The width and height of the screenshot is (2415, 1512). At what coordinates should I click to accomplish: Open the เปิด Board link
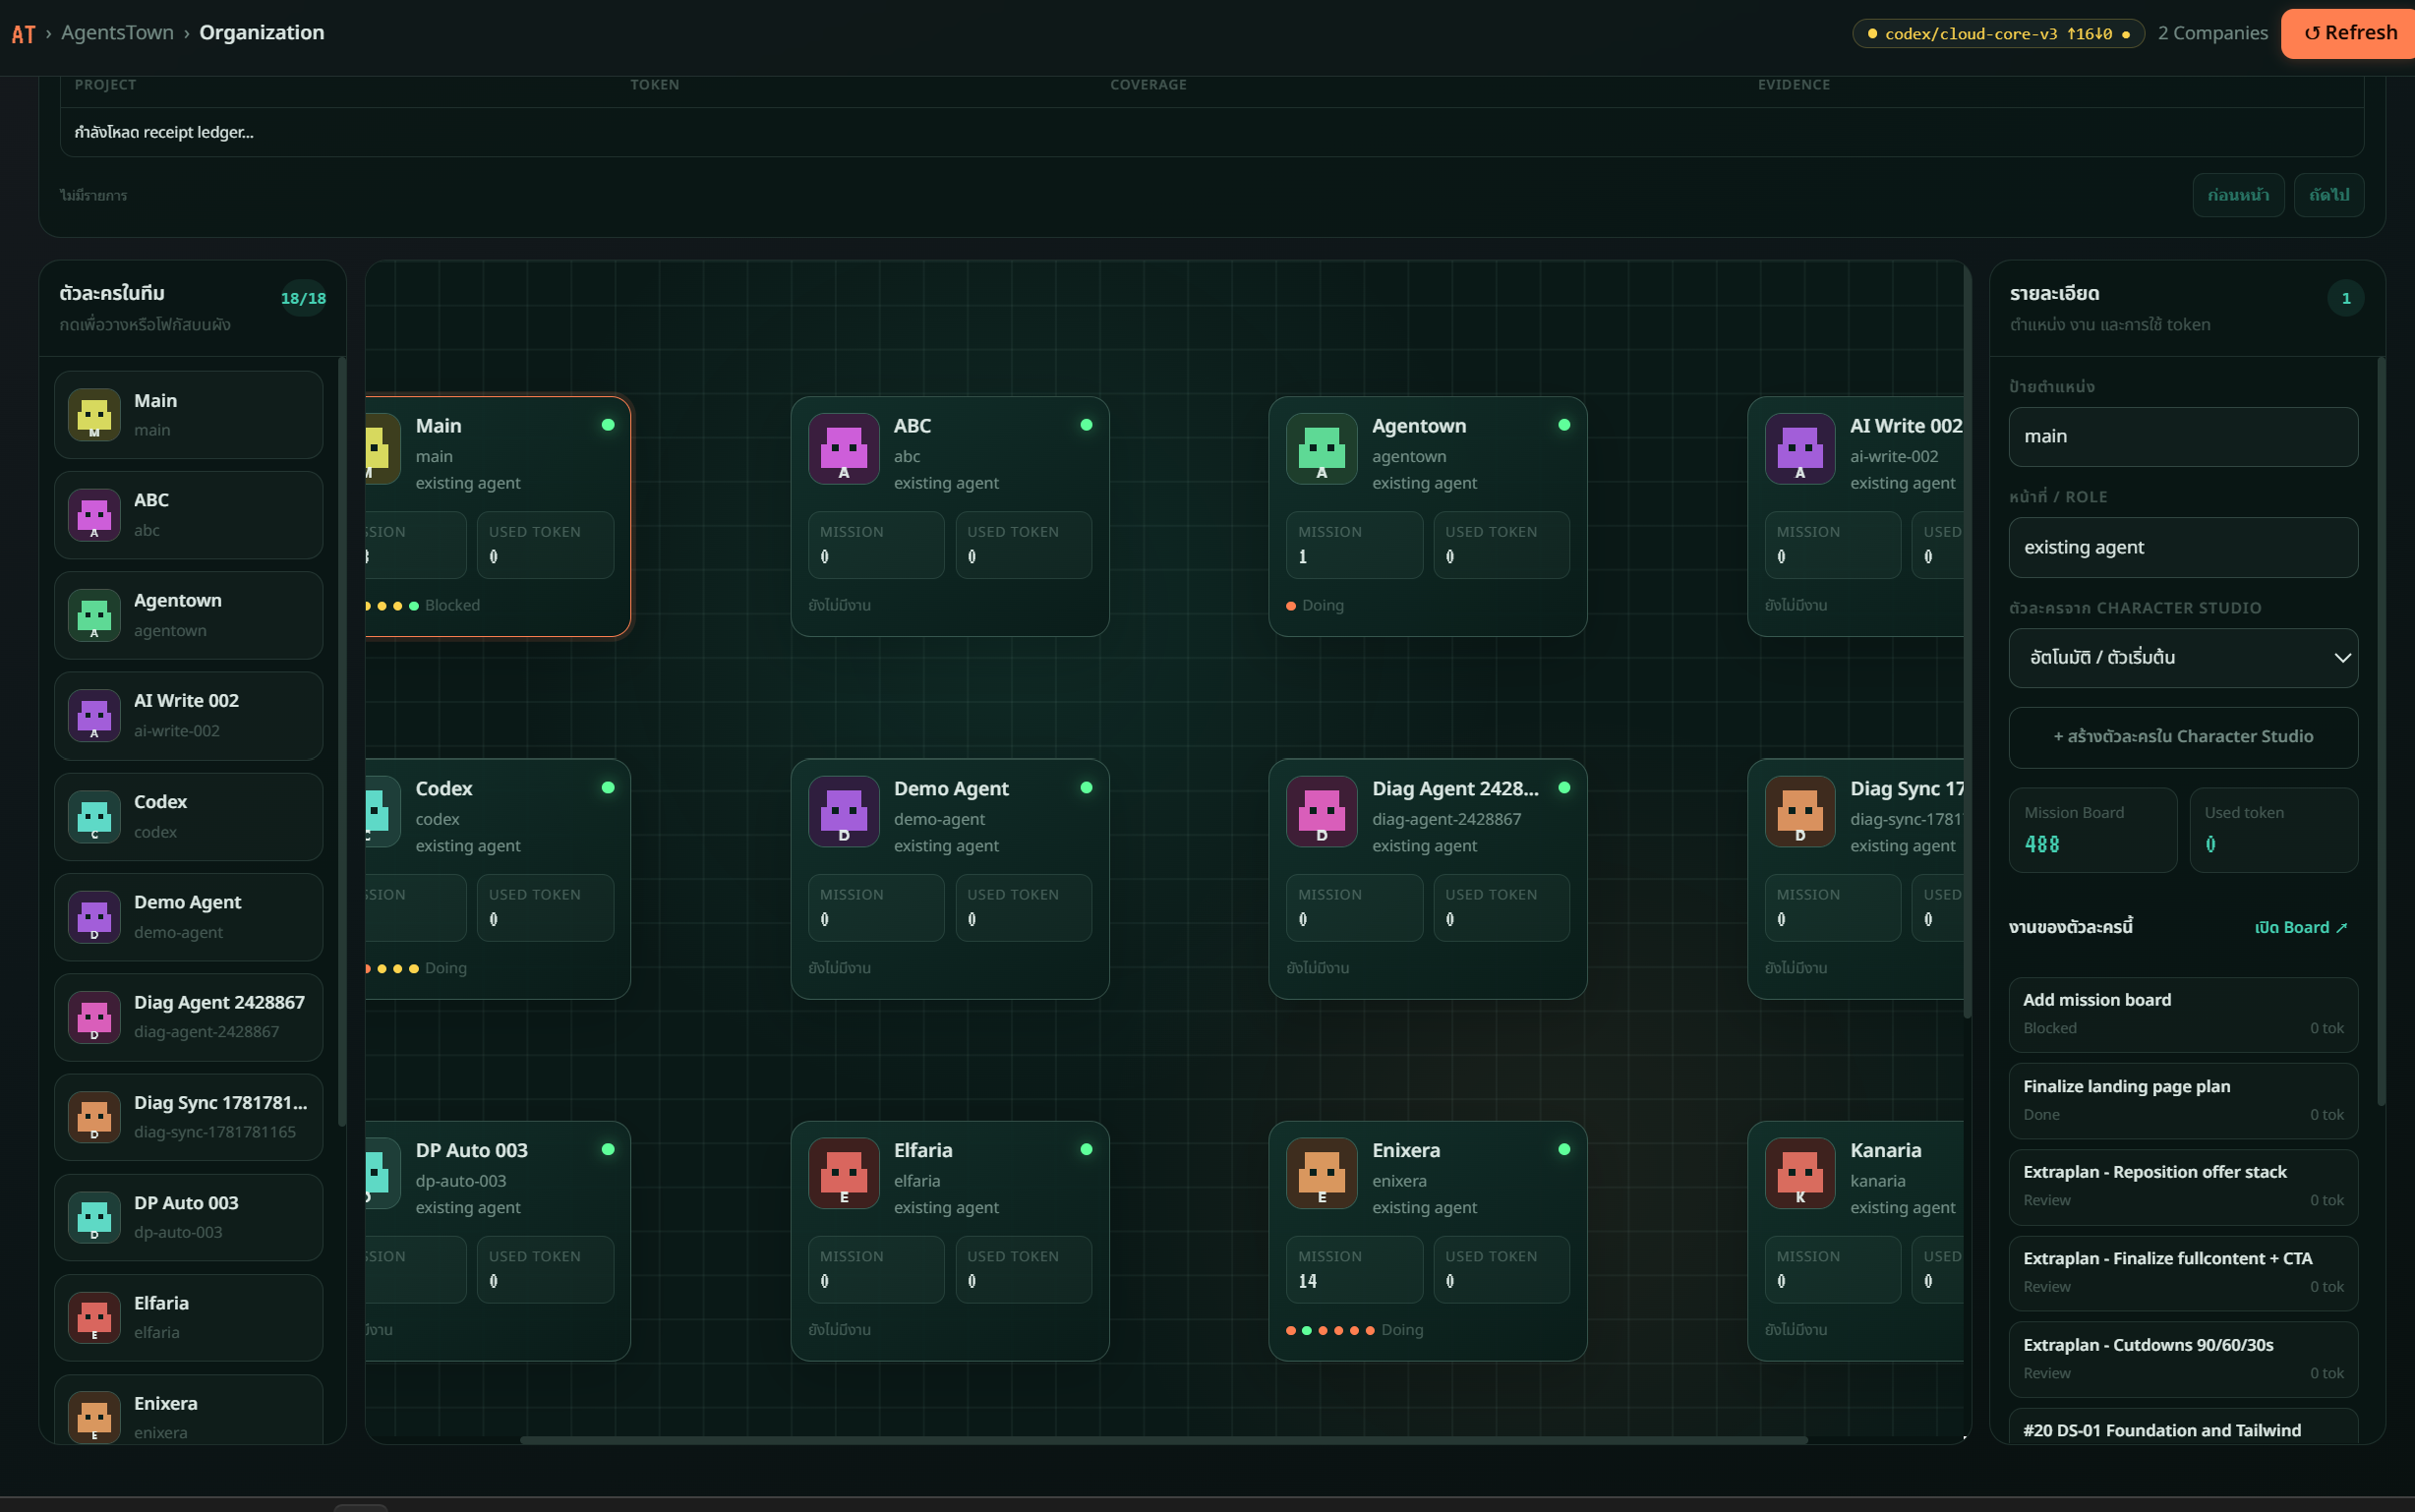2300,928
